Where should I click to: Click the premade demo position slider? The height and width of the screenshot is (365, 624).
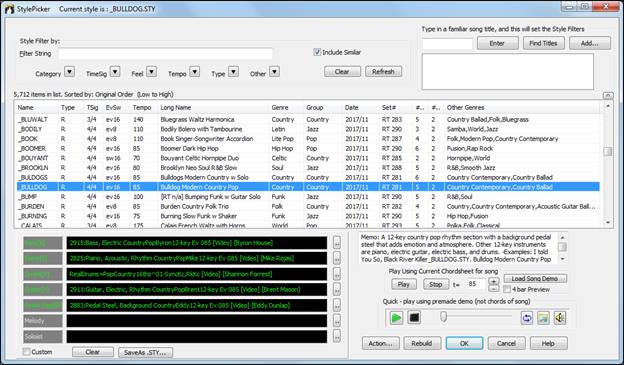pos(443,316)
